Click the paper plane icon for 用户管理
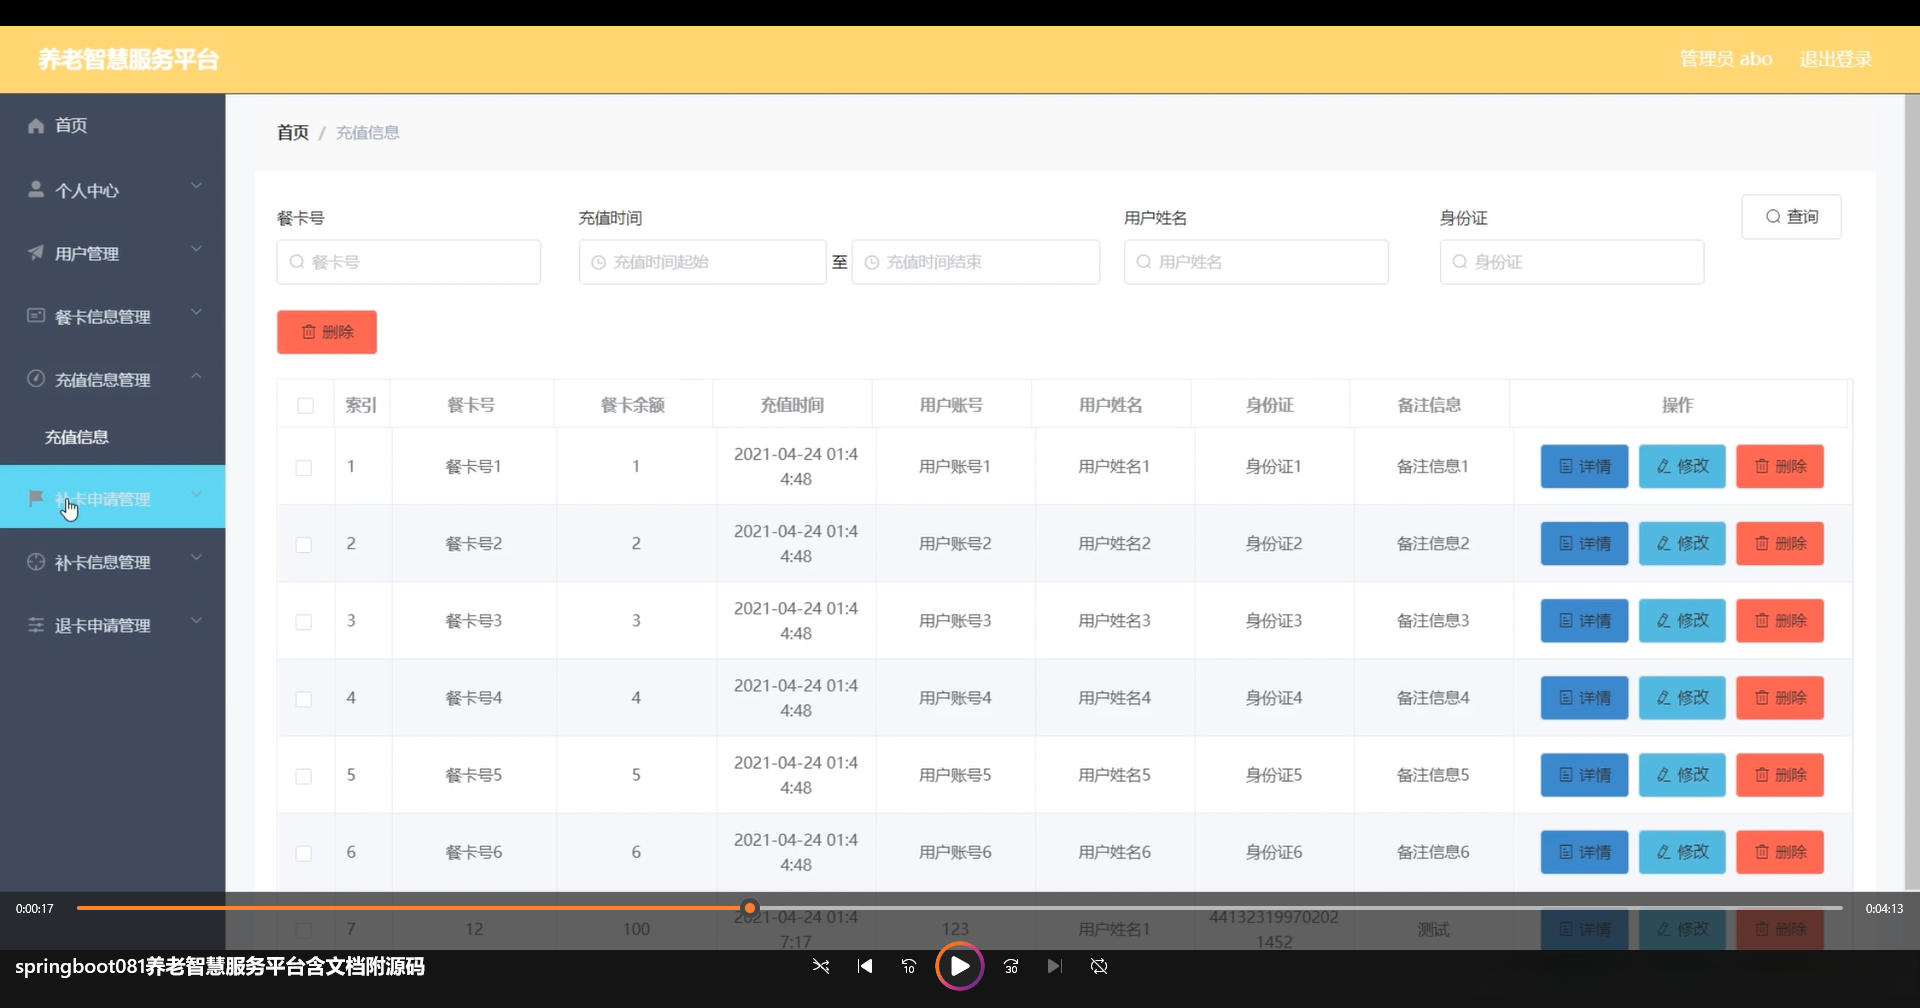1920x1008 pixels. [x=36, y=253]
